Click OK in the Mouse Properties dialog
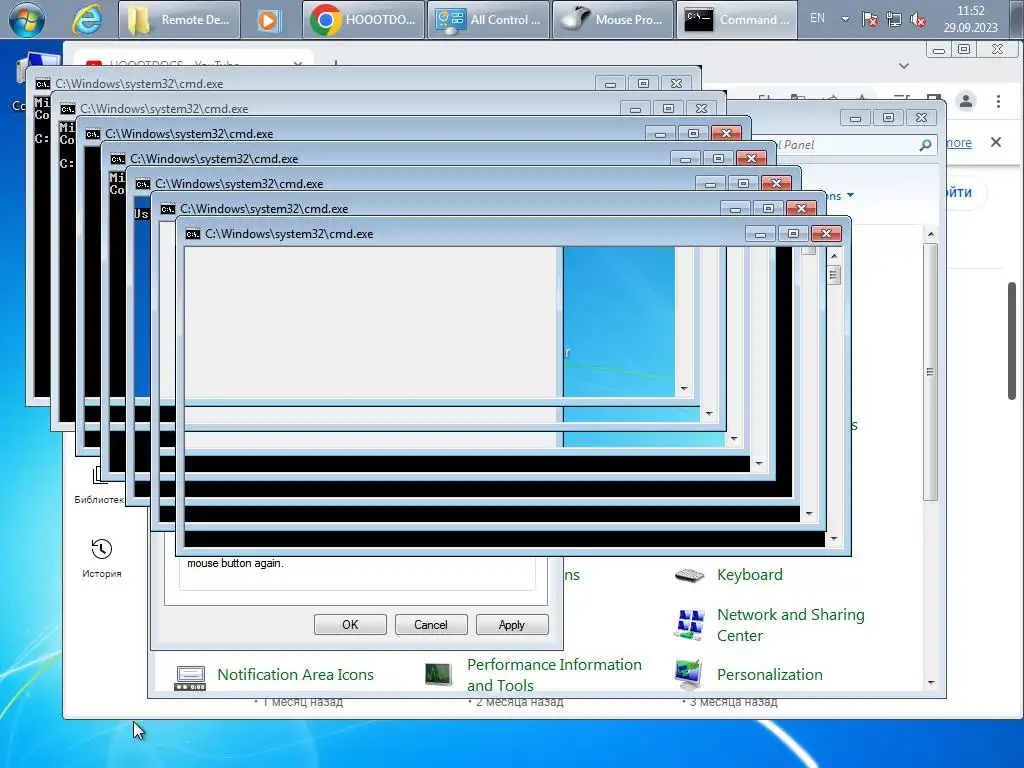This screenshot has width=1024, height=768. coord(350,624)
